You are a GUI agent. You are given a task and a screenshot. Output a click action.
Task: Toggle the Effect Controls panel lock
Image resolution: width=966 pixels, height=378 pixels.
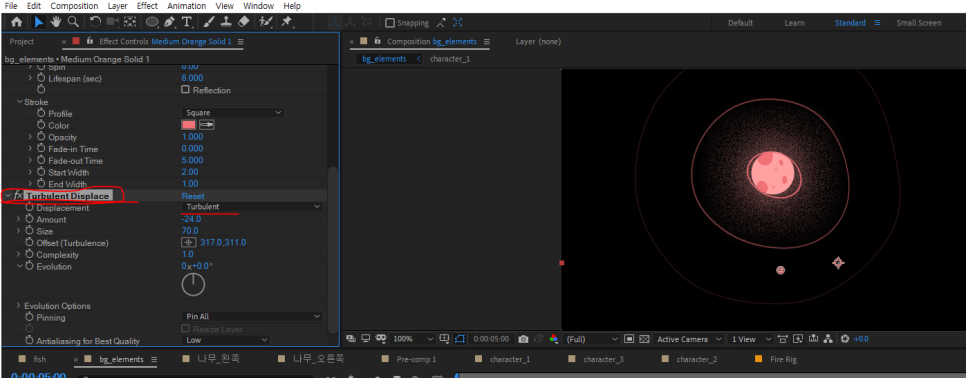click(x=90, y=41)
